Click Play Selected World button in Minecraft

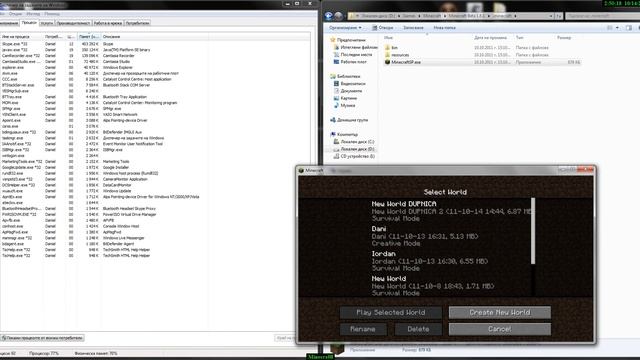[391, 312]
